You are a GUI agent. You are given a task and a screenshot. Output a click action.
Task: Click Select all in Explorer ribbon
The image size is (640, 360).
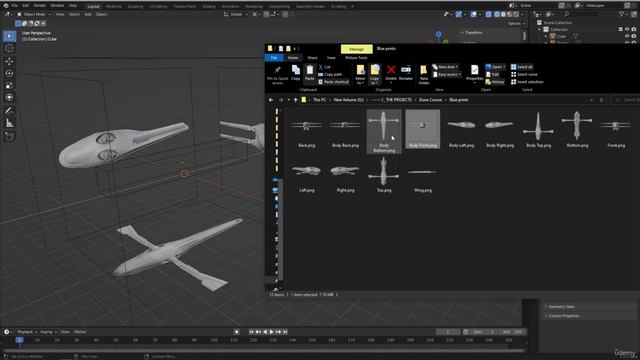click(x=522, y=67)
